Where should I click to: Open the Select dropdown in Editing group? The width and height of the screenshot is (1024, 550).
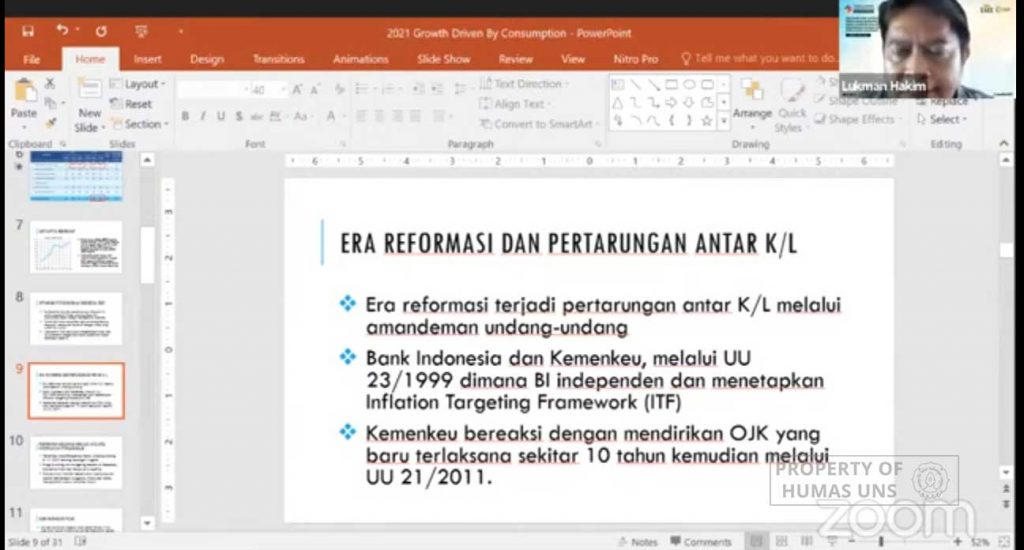(x=942, y=119)
